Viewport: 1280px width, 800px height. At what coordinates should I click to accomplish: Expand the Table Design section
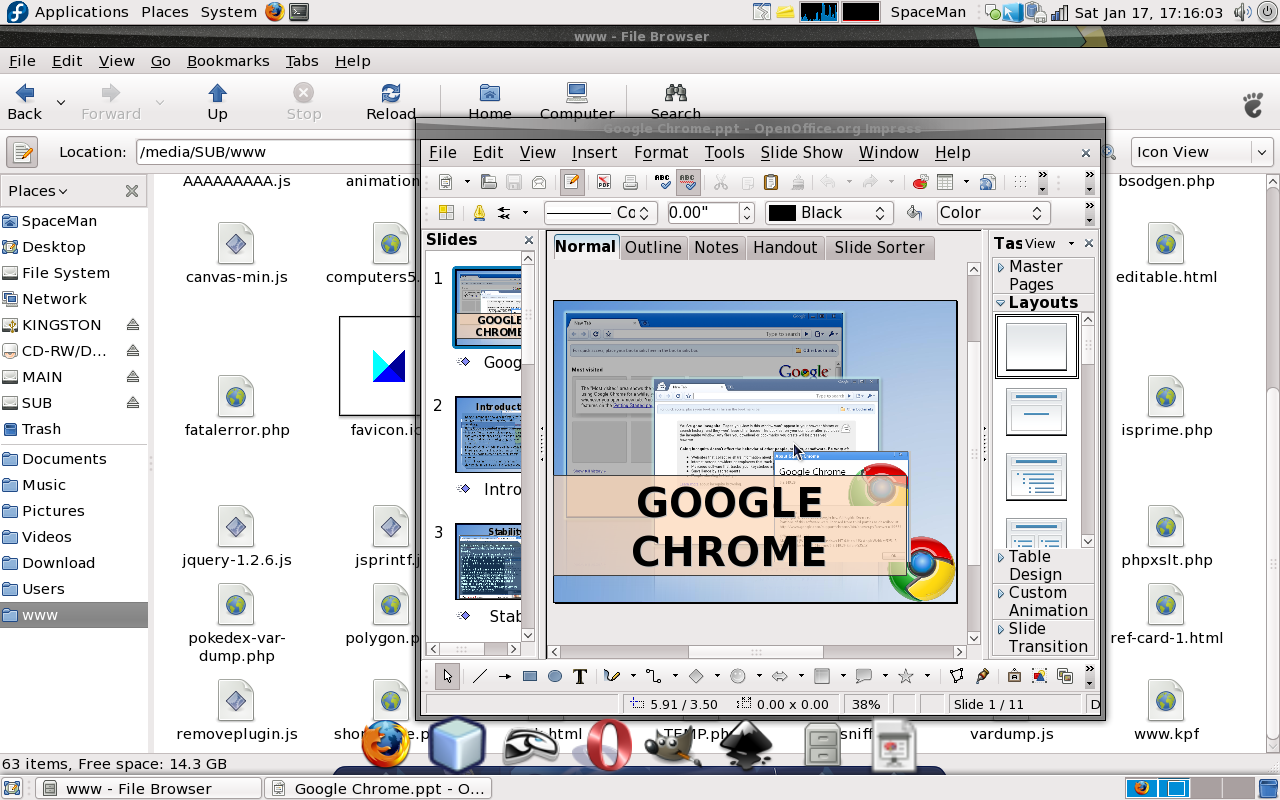tap(1043, 565)
